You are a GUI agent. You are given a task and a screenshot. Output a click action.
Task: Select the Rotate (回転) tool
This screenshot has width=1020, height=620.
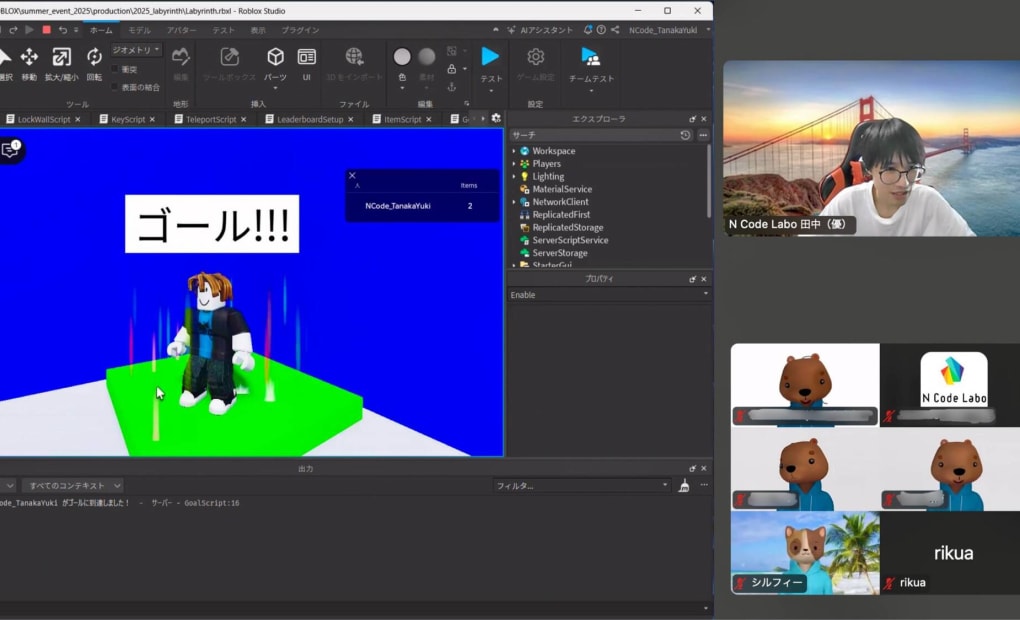pyautogui.click(x=94, y=57)
